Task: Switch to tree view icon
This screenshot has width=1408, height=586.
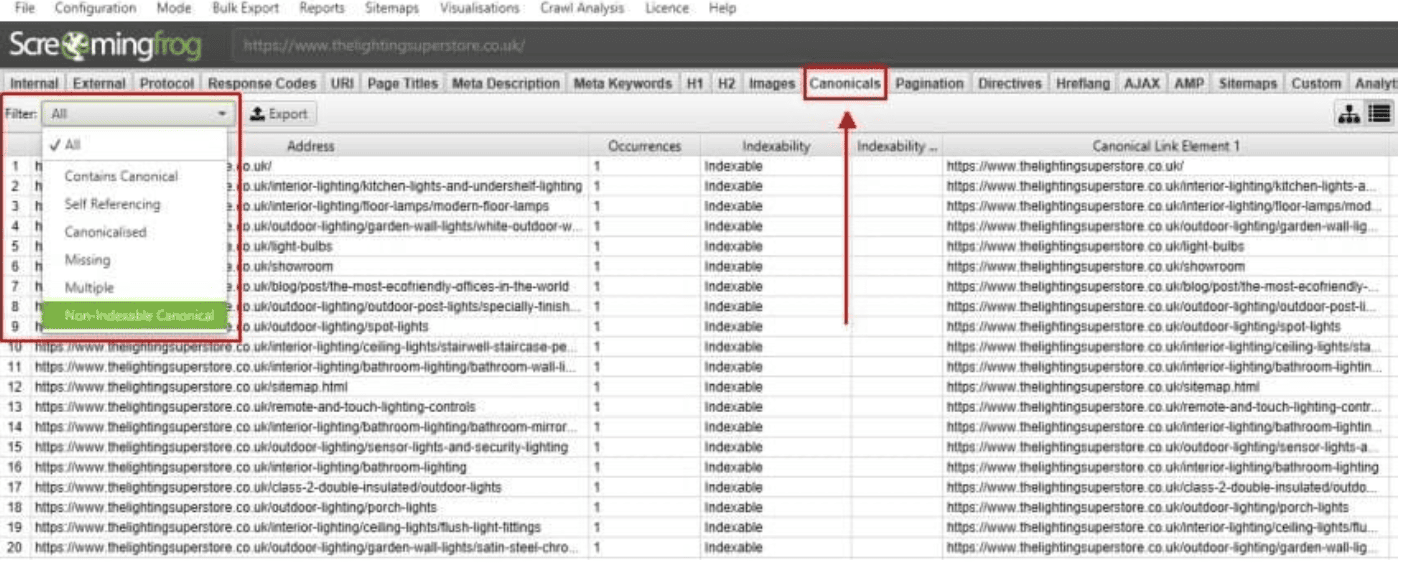Action: [x=1349, y=114]
